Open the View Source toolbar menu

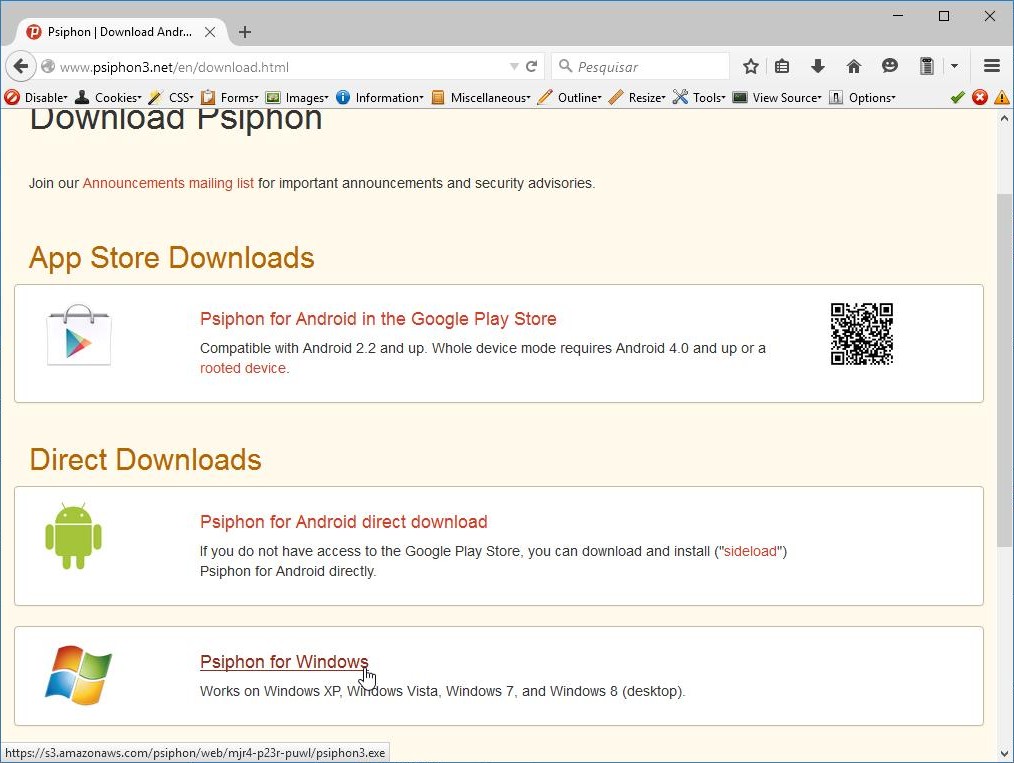(777, 98)
